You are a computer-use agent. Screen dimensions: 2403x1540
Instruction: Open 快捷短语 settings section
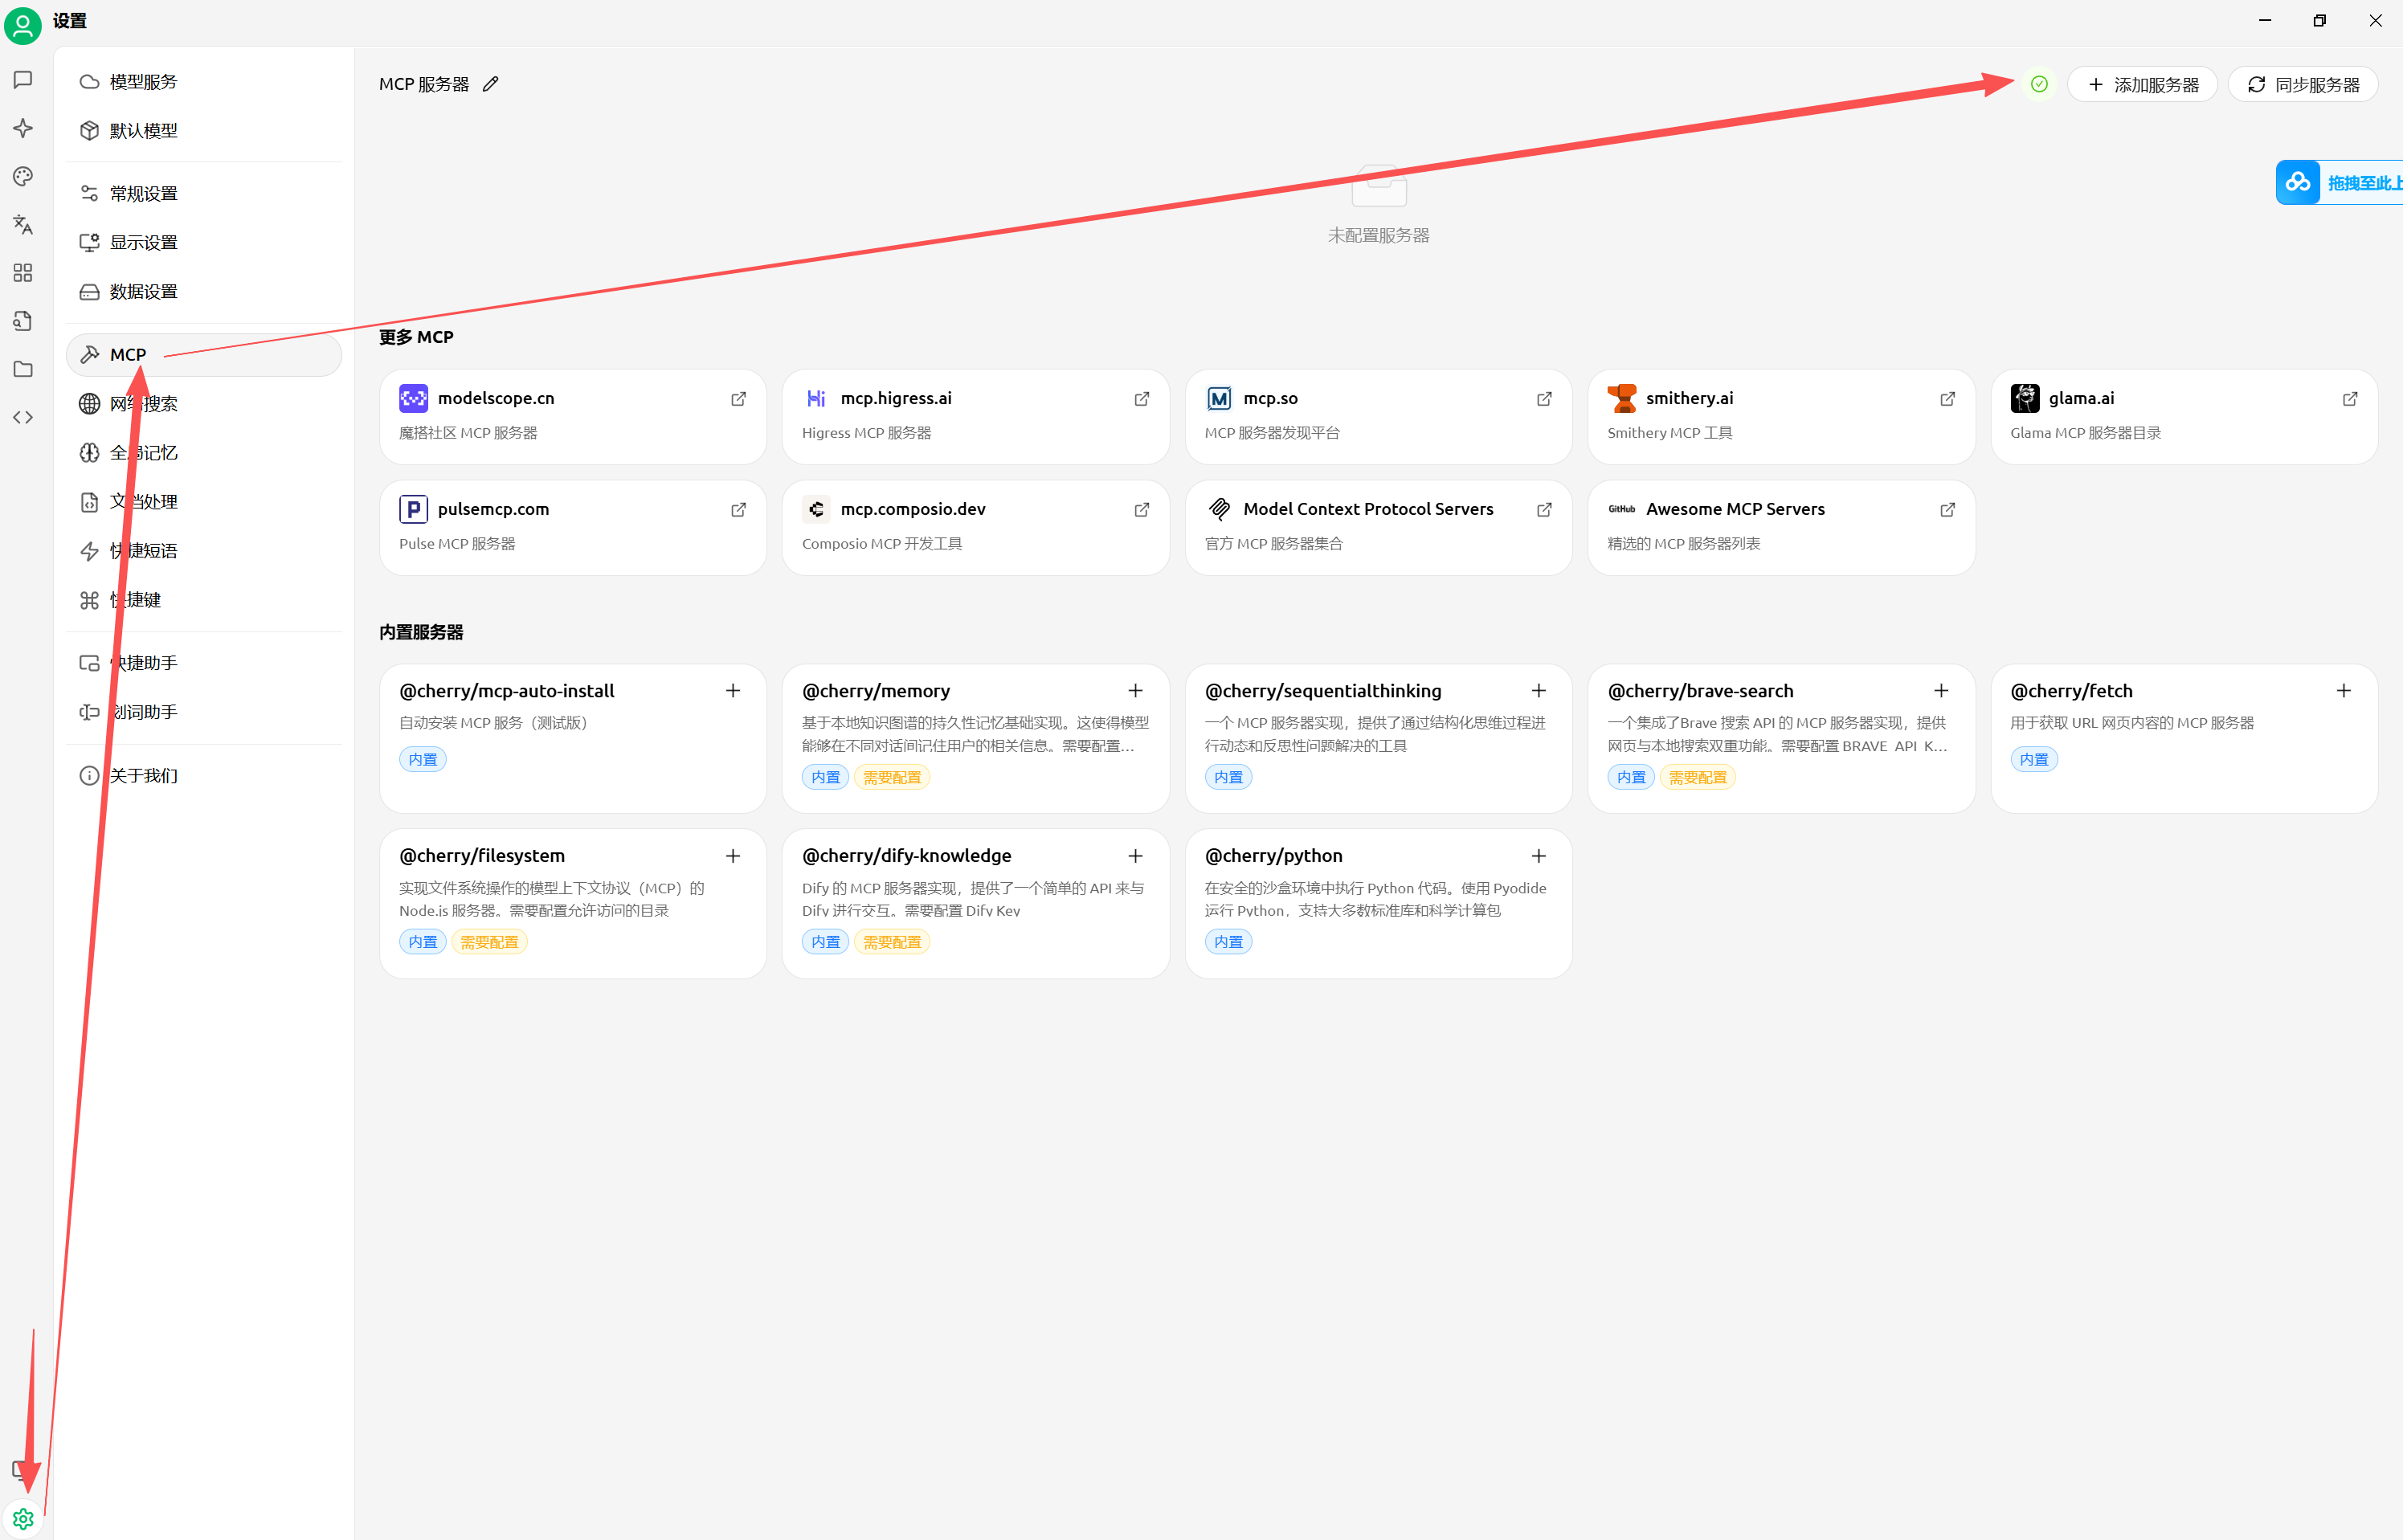(x=204, y=551)
